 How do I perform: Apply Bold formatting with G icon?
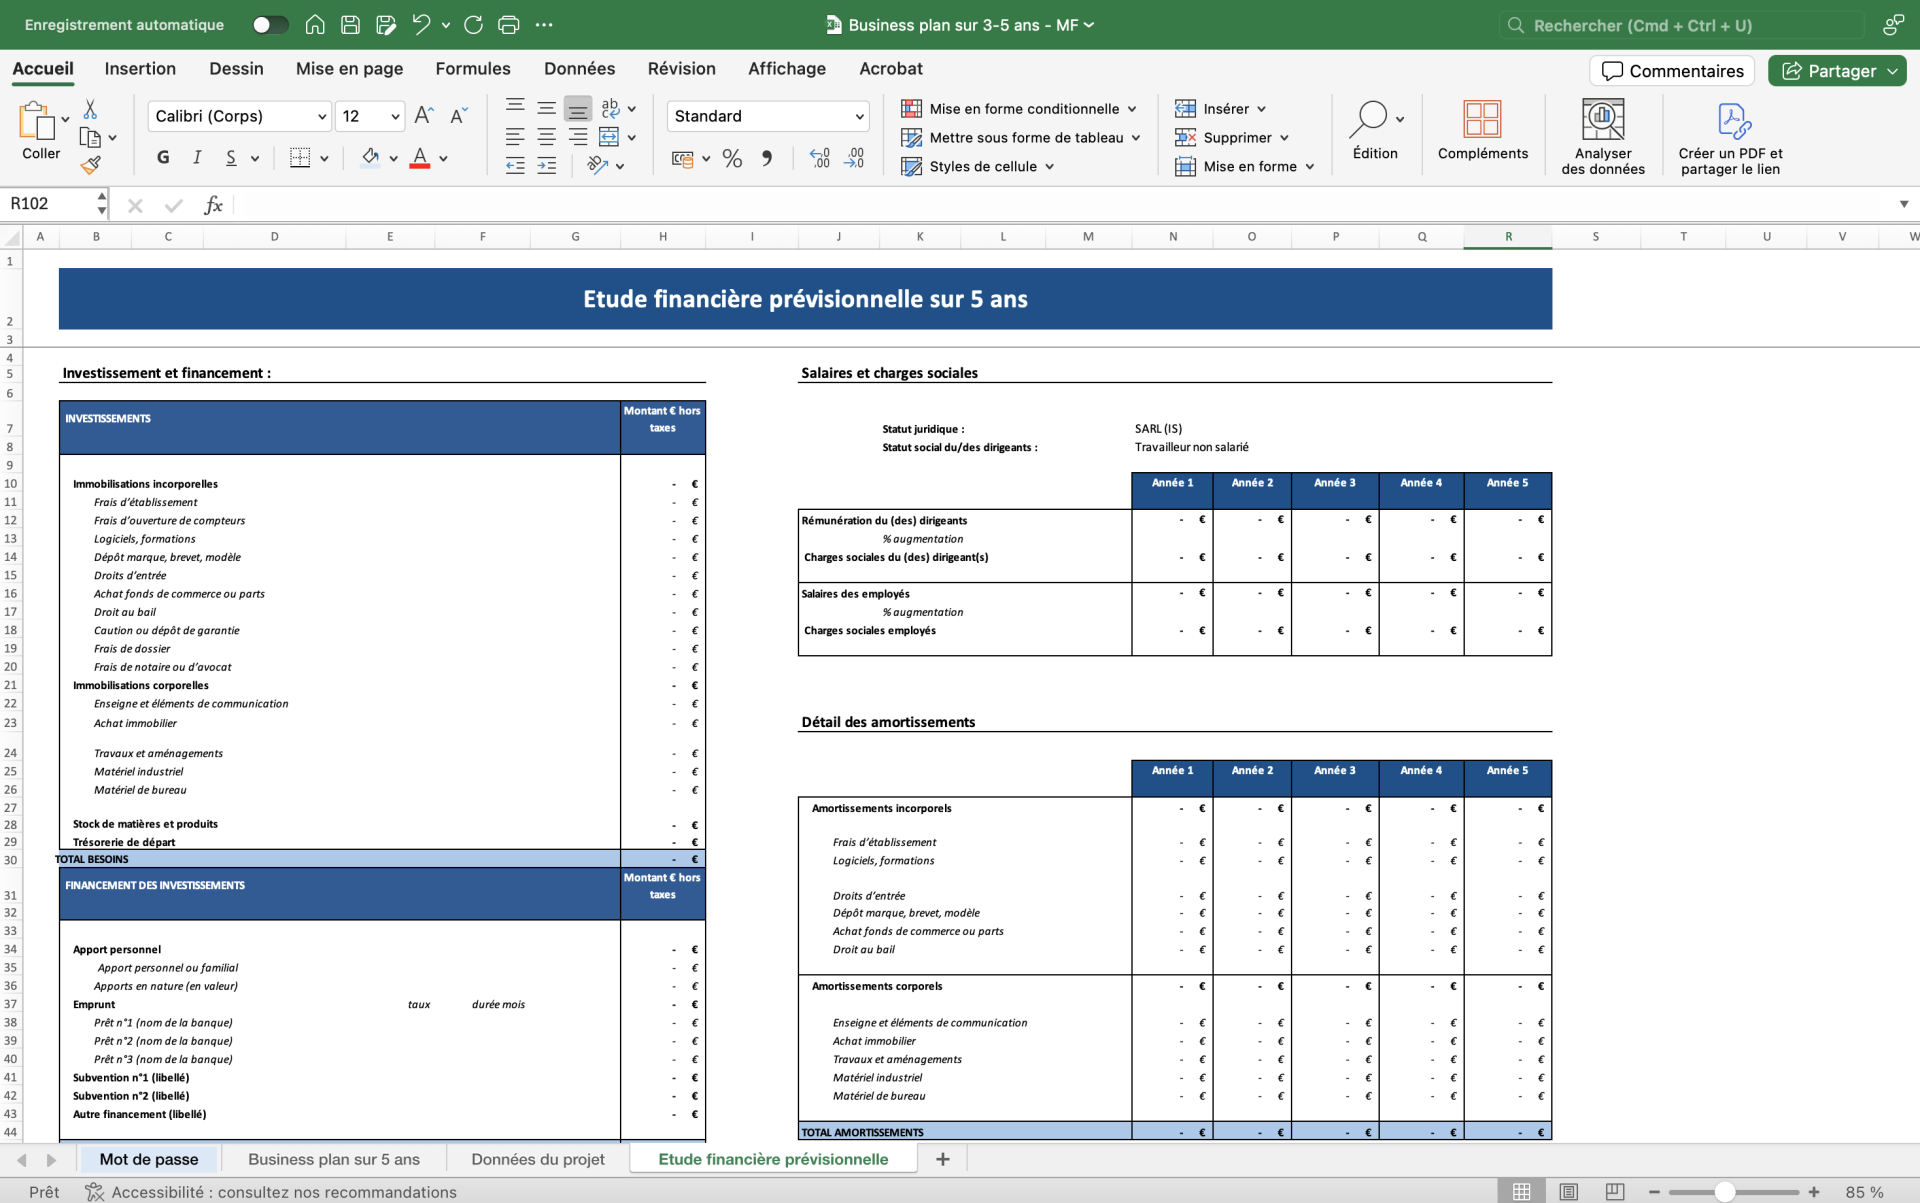pos(163,157)
